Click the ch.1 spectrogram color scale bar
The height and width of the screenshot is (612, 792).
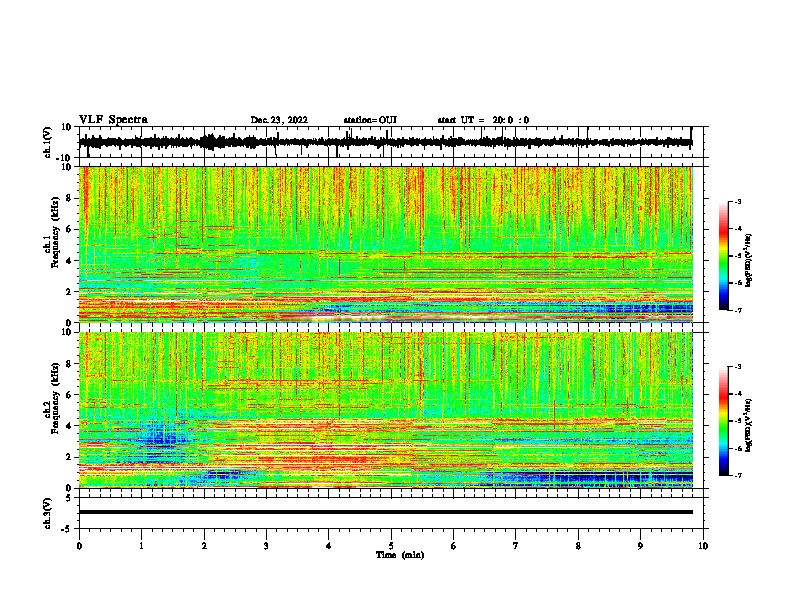click(x=723, y=256)
